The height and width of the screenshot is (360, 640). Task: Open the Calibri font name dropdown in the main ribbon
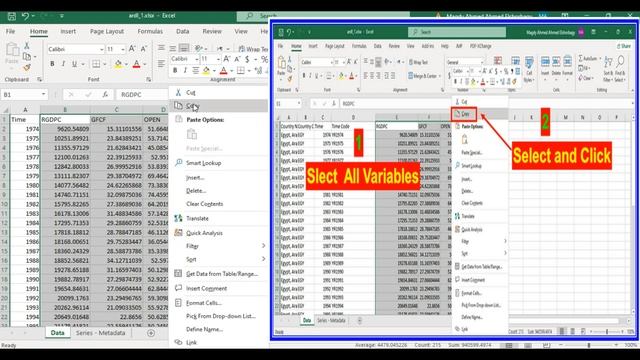[x=102, y=49]
